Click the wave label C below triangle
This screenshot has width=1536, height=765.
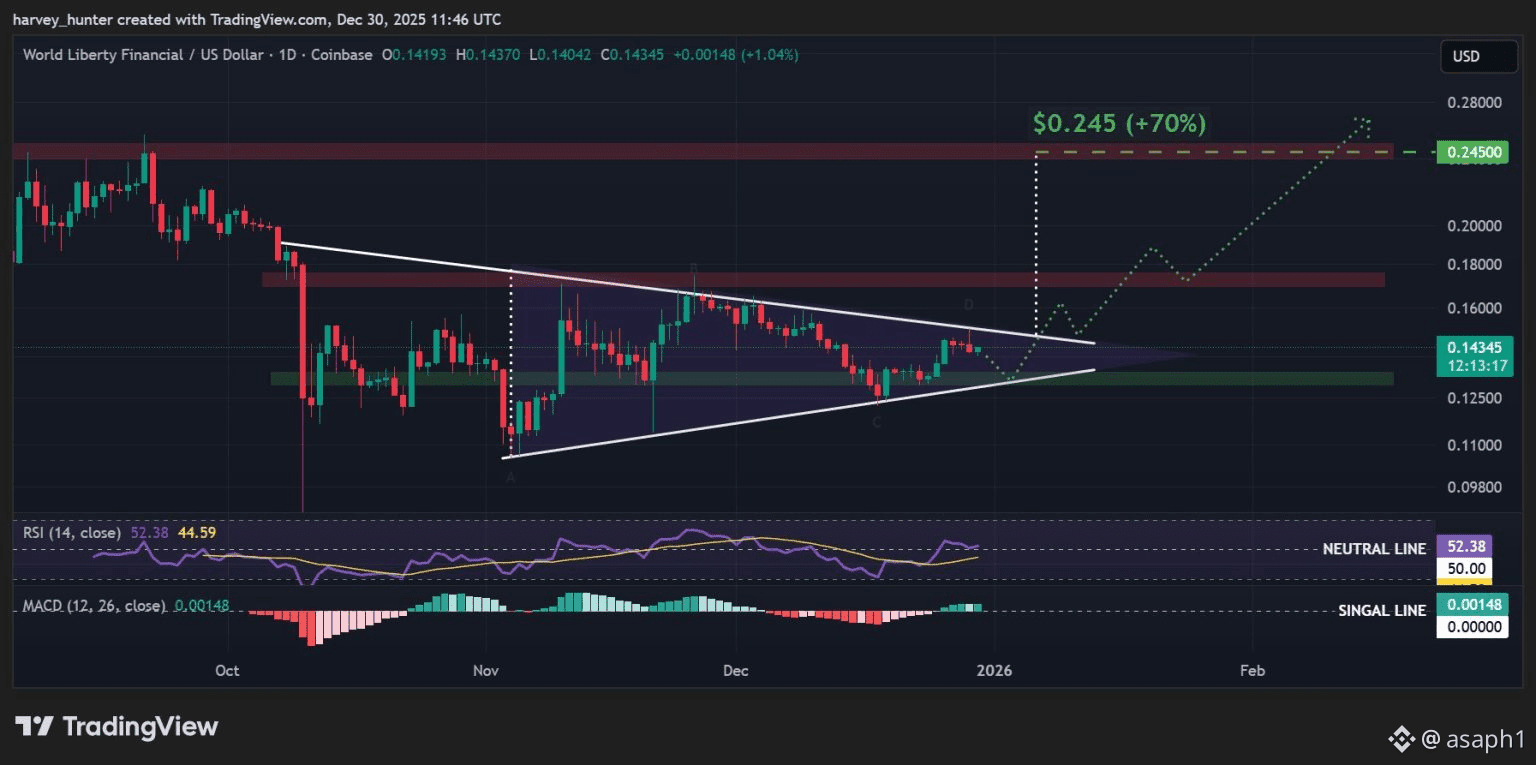(x=877, y=423)
